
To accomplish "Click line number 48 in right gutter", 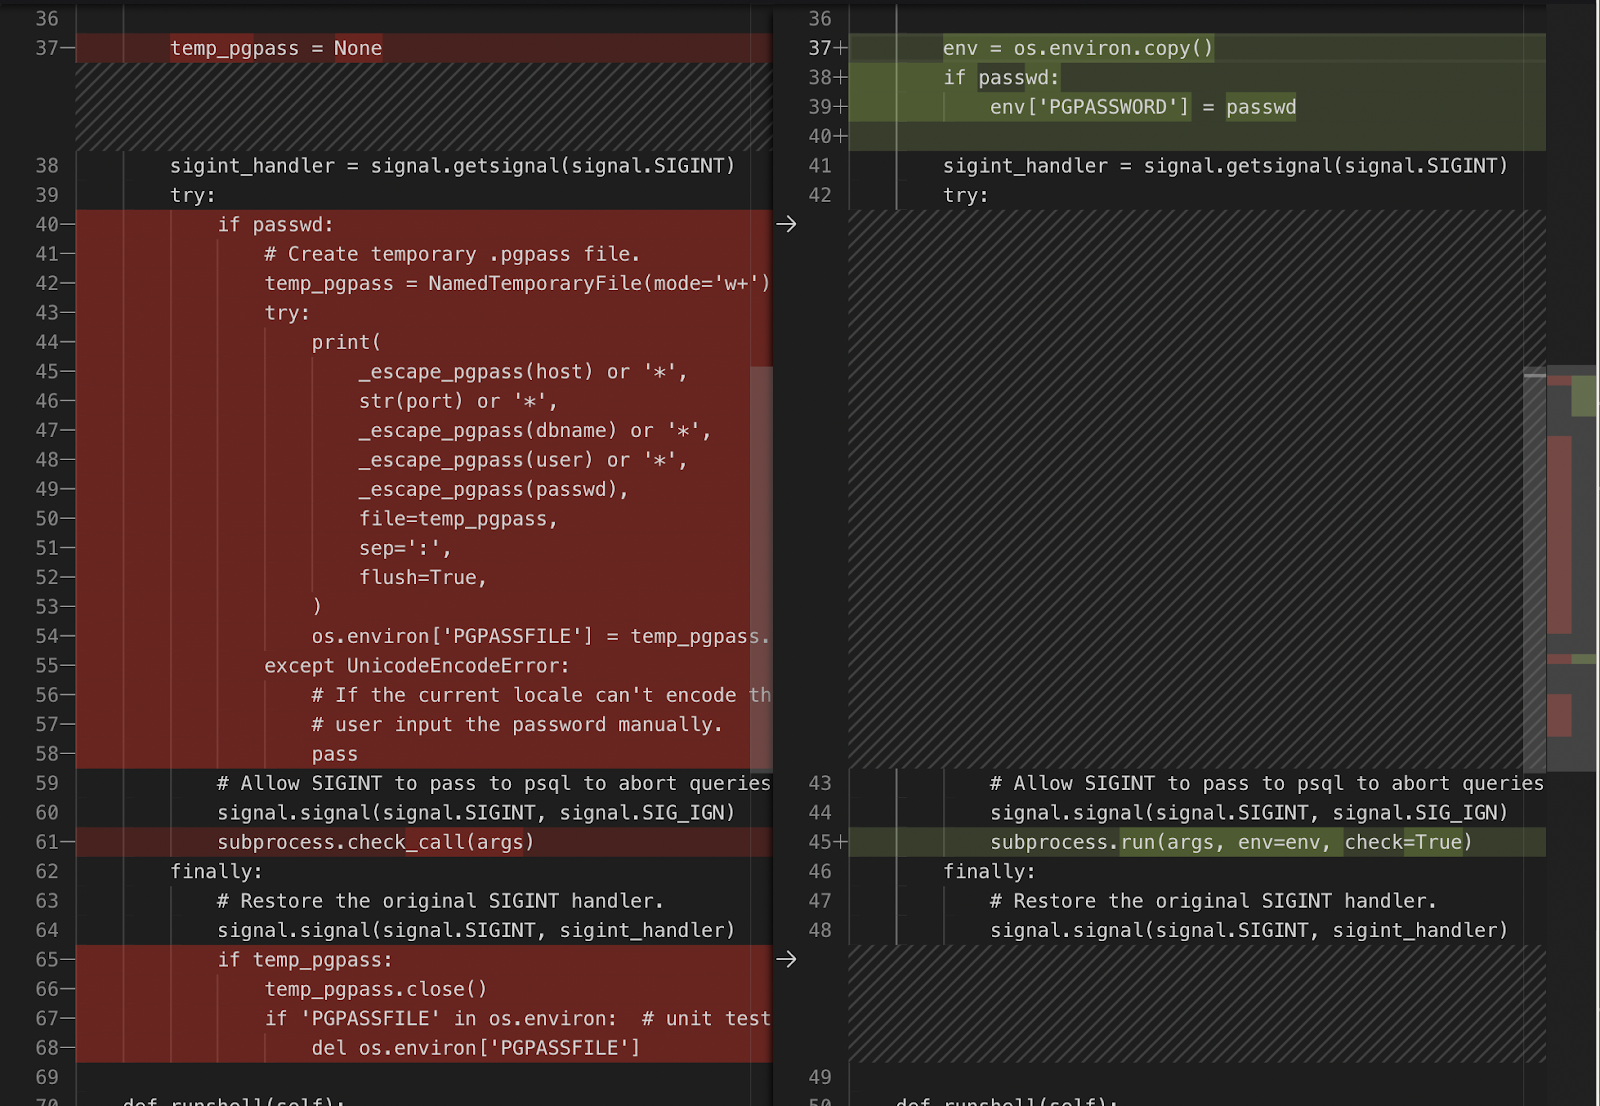I will tap(820, 930).
